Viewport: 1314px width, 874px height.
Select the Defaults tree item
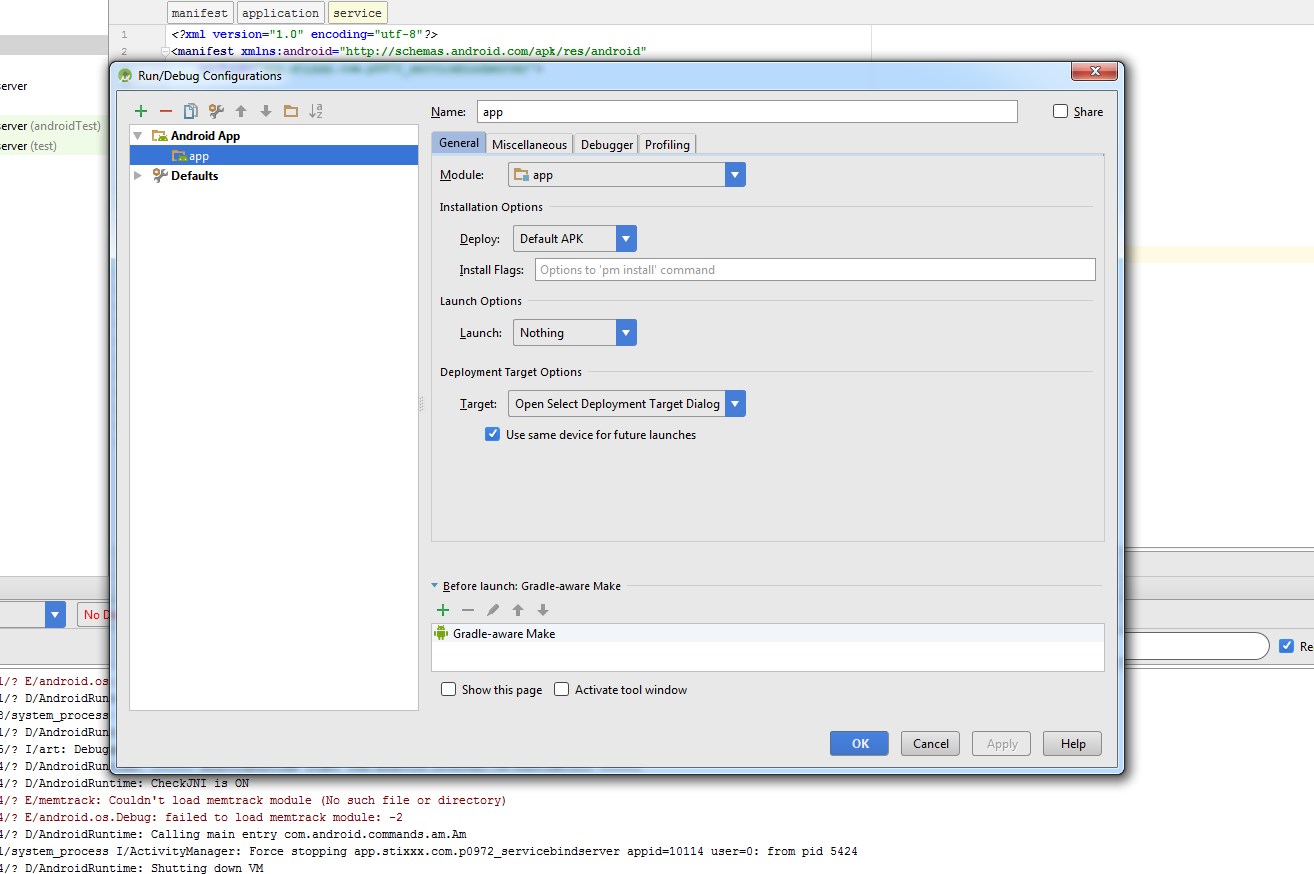[194, 175]
